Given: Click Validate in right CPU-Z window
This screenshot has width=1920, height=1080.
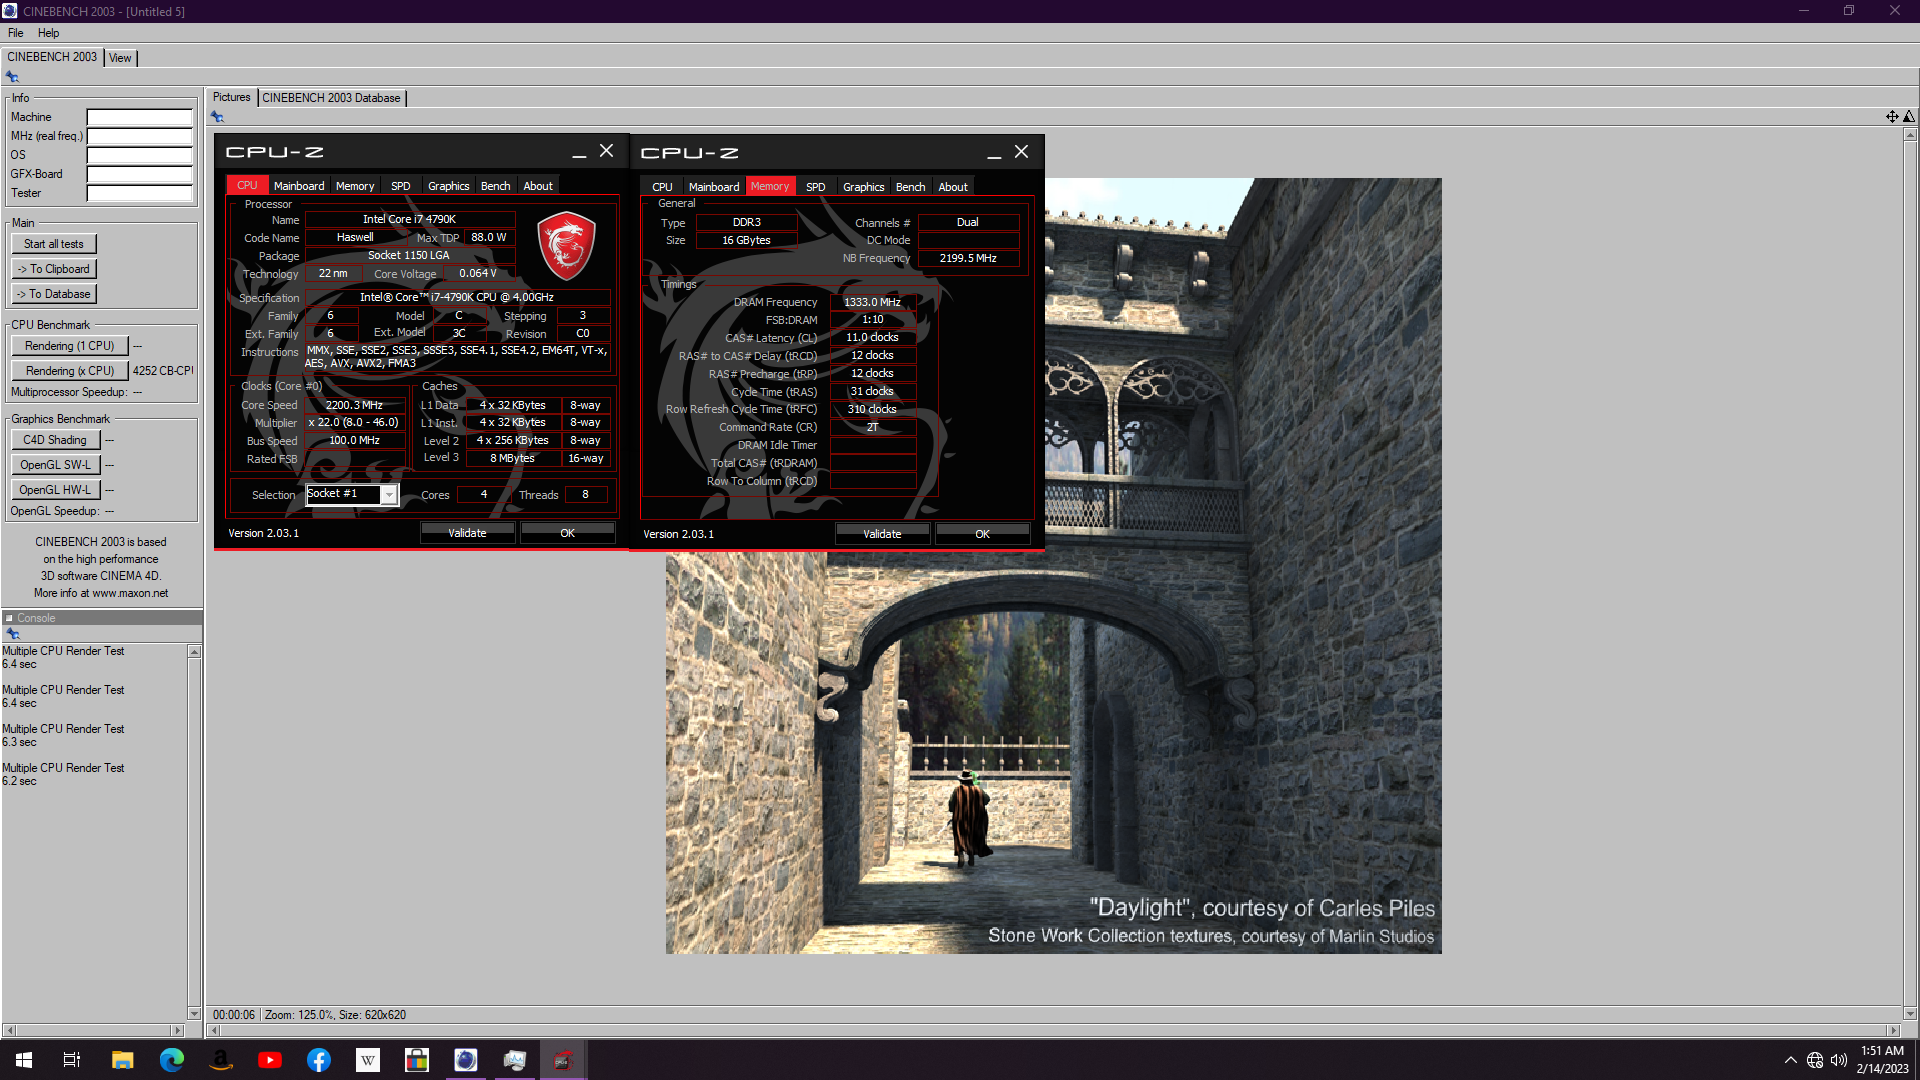Looking at the screenshot, I should (882, 534).
